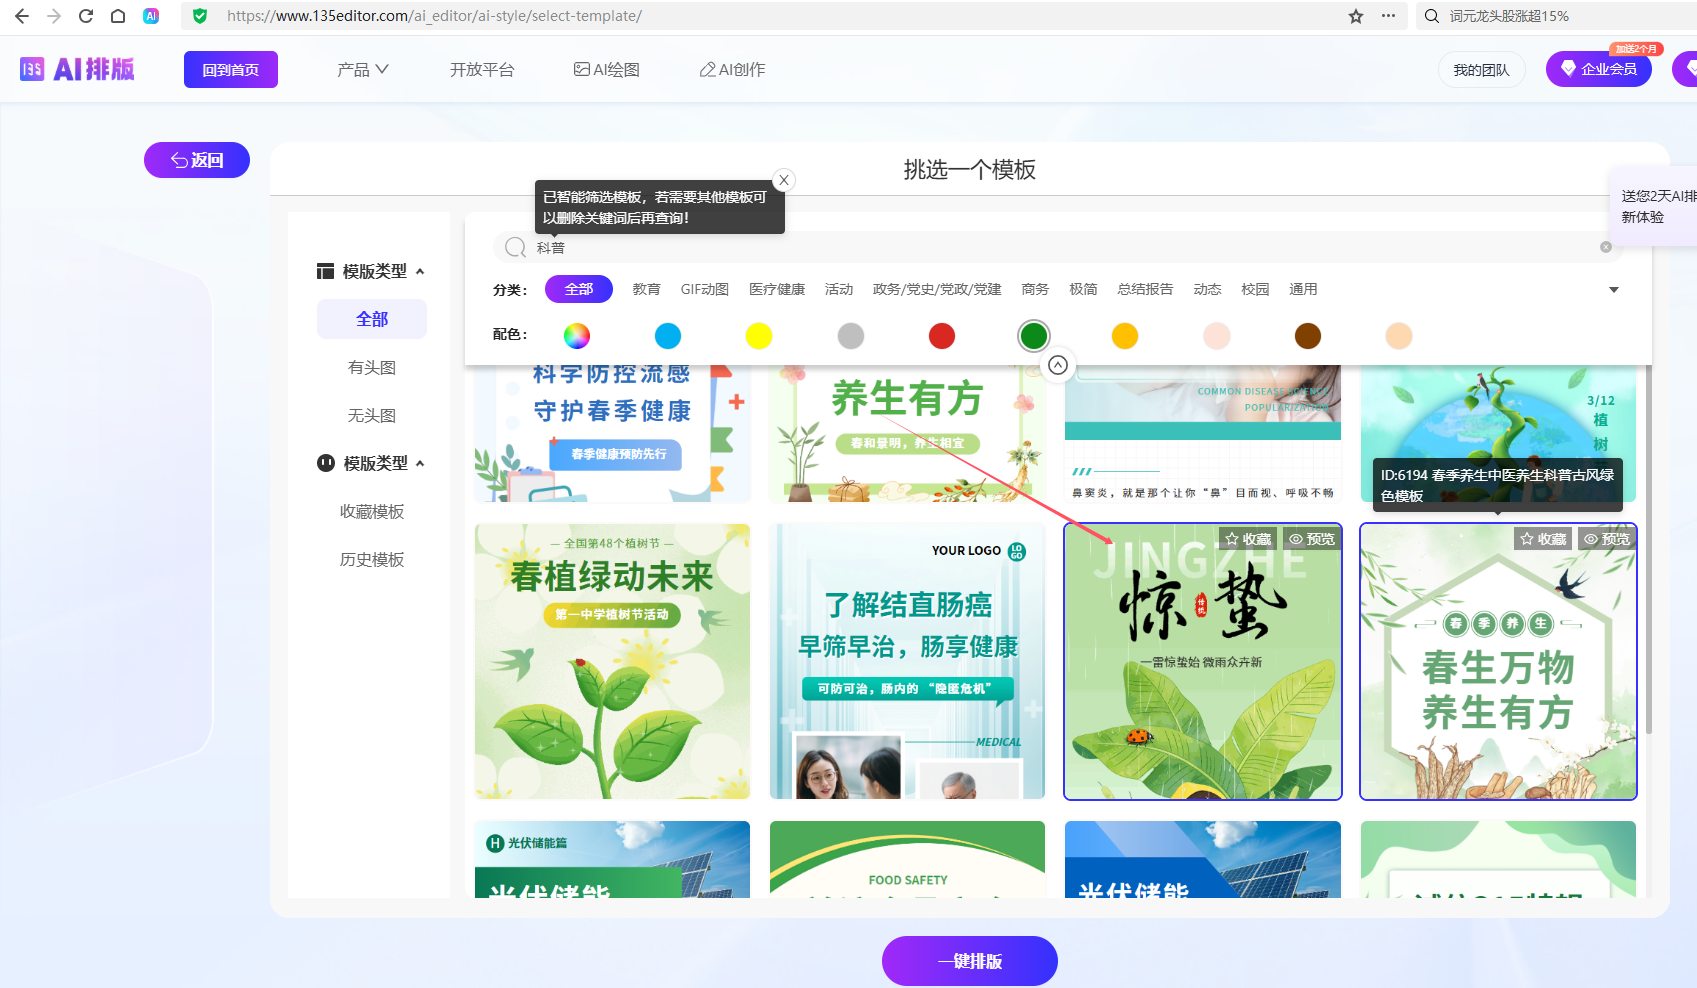Select the blue color swatch

[x=668, y=336]
